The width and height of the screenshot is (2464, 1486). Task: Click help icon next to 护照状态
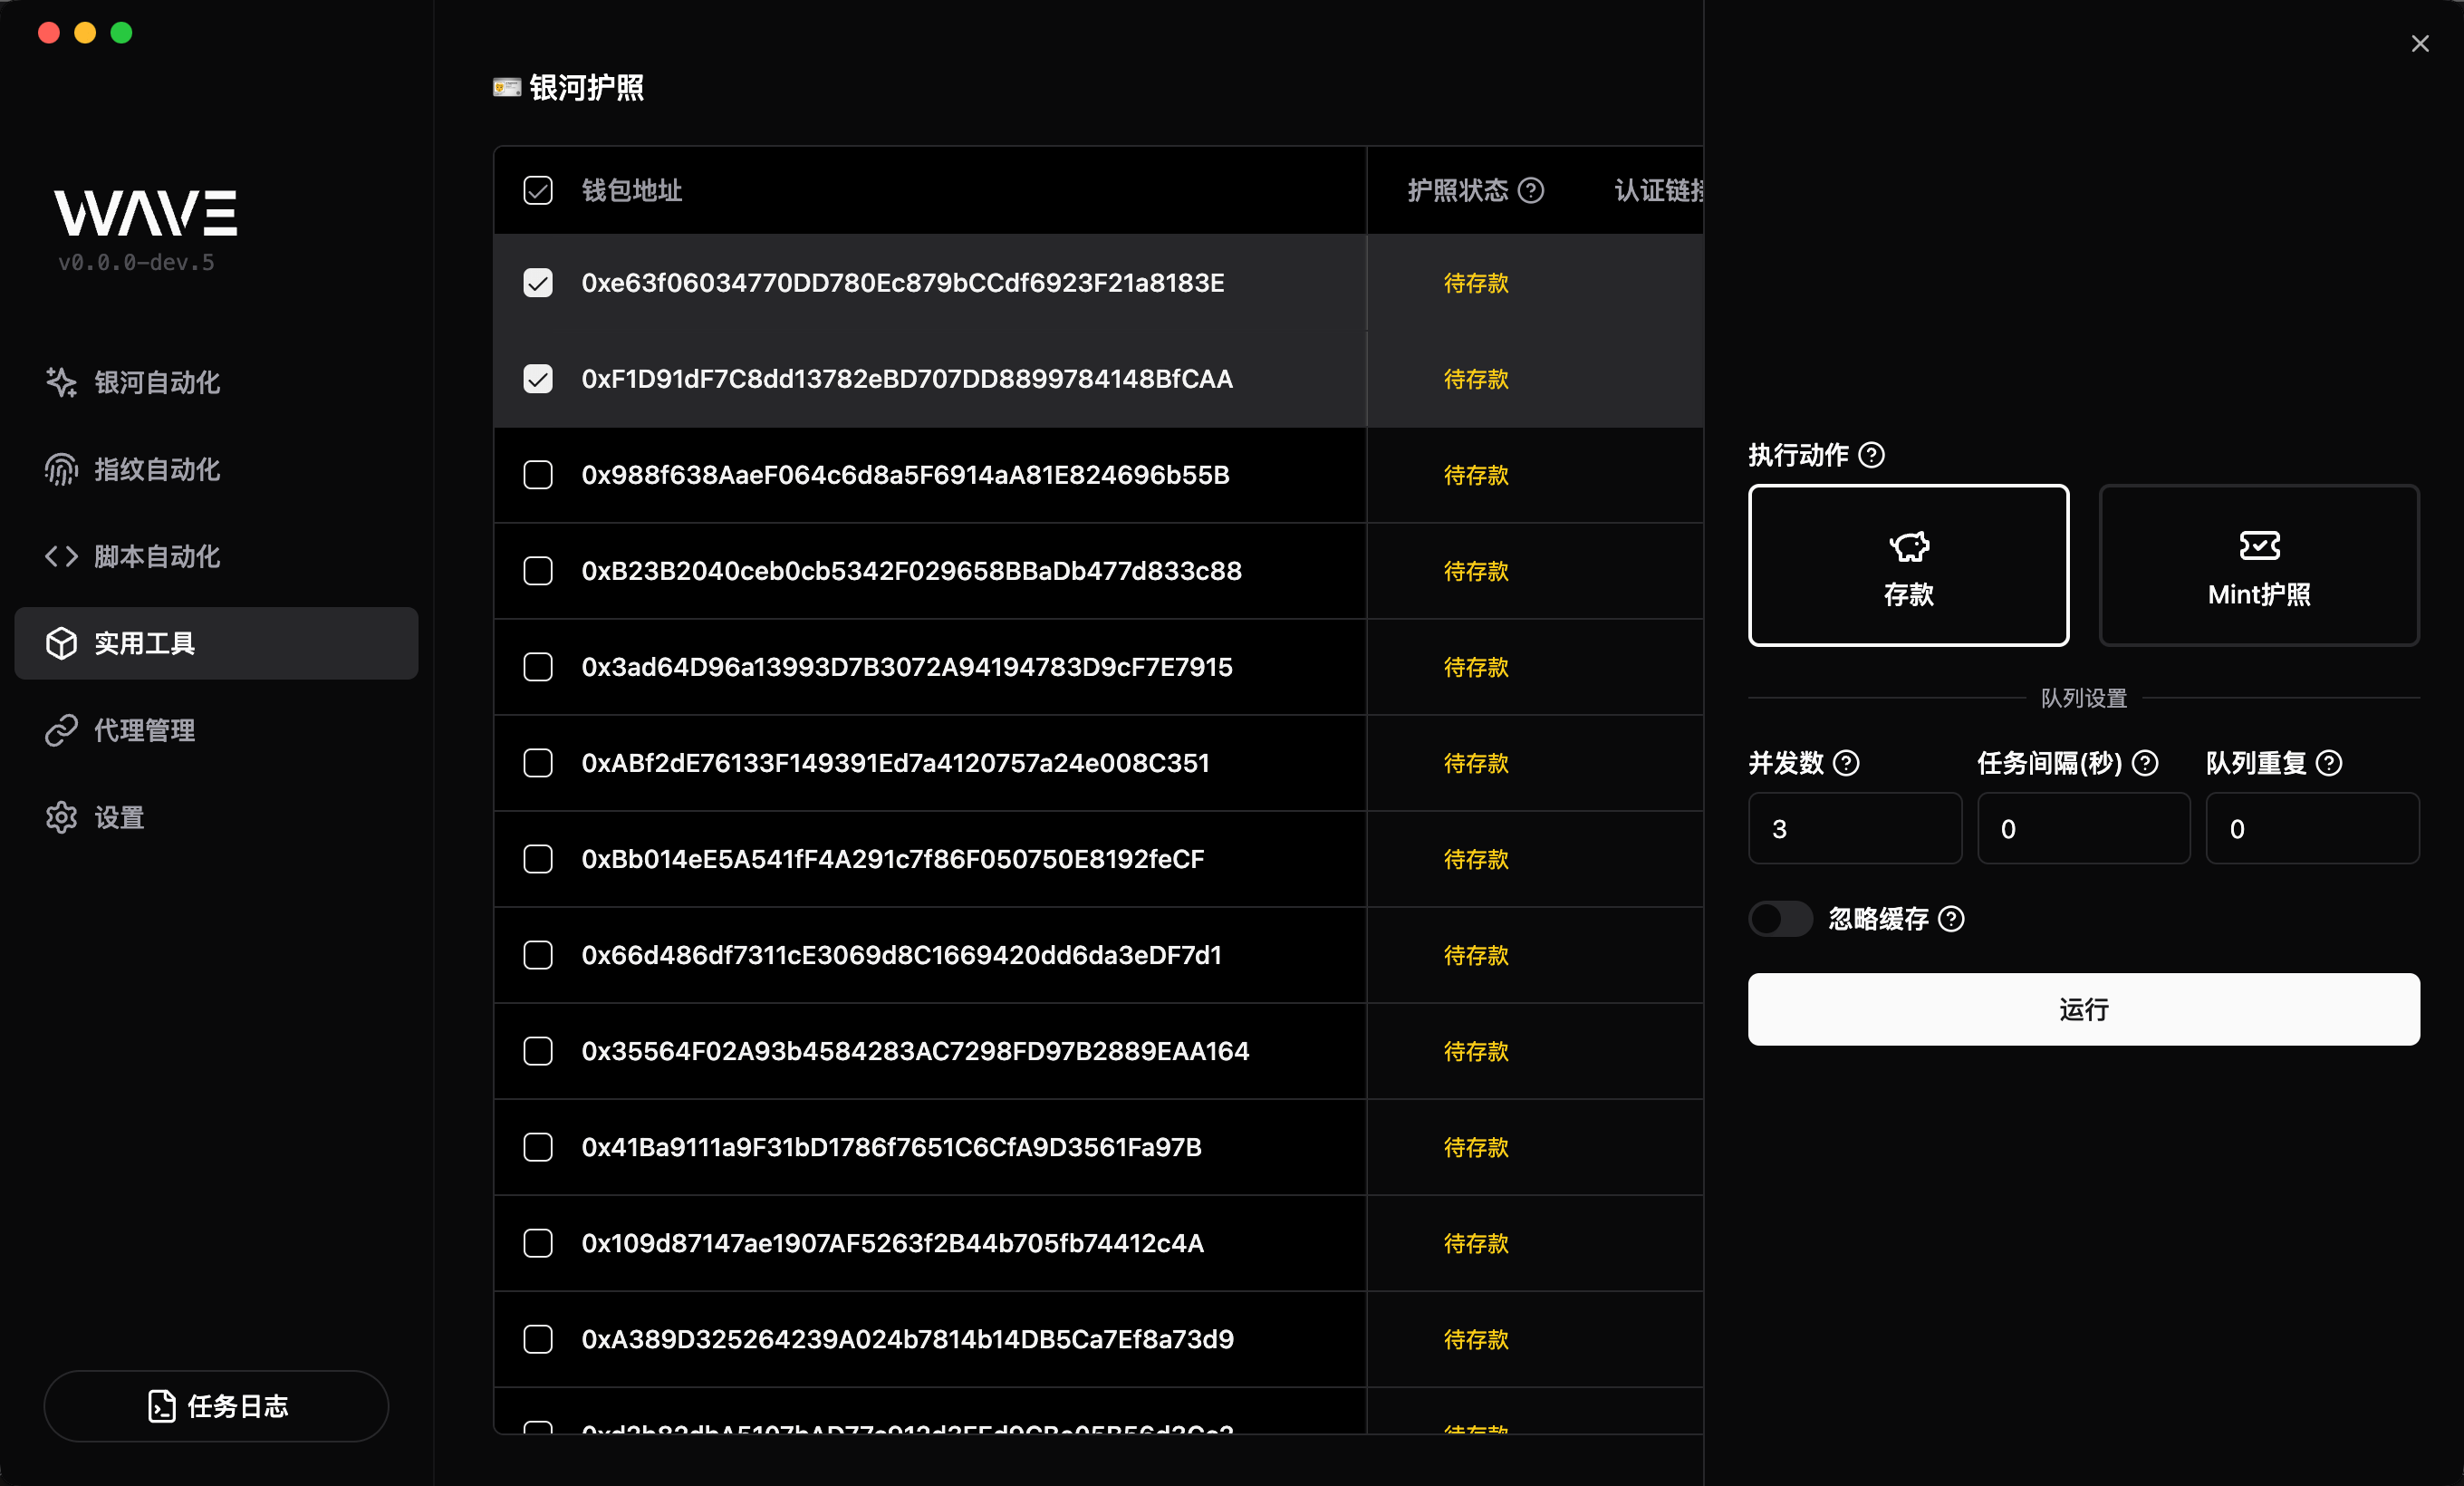pyautogui.click(x=1530, y=190)
